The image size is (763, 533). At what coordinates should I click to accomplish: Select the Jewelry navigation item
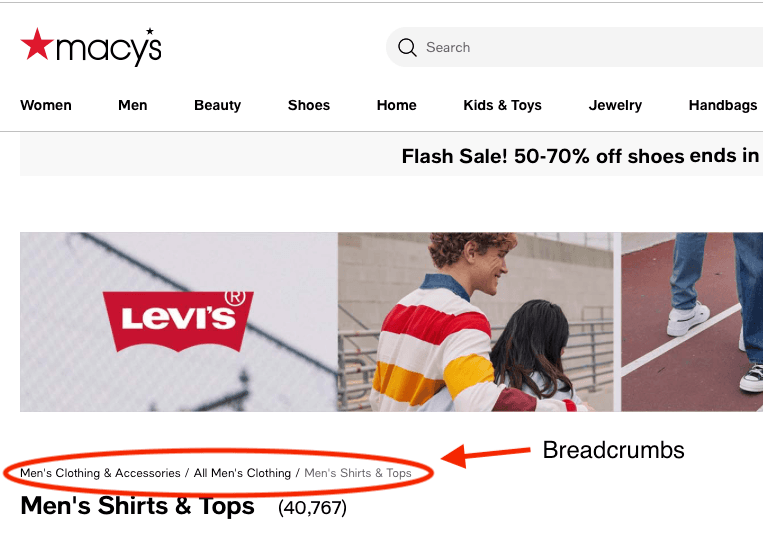tap(615, 105)
